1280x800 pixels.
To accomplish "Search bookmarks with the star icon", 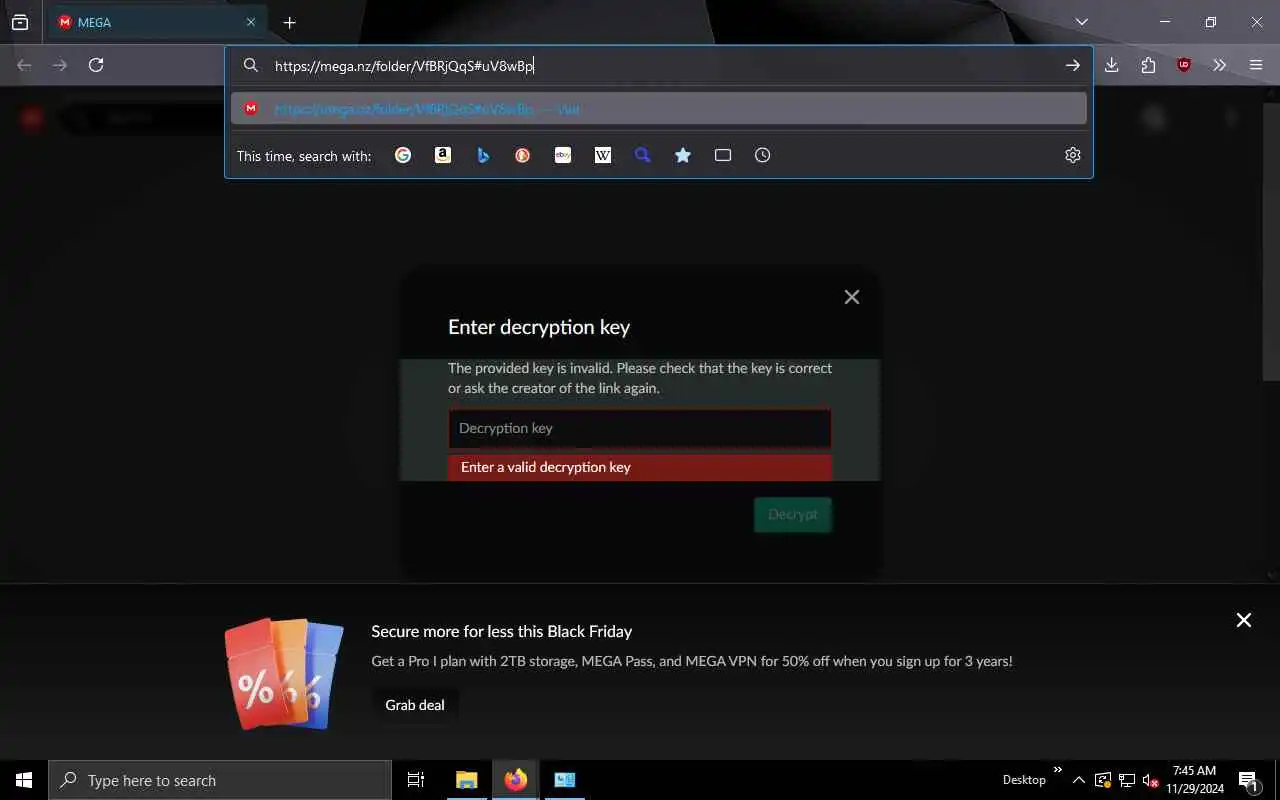I will [683, 155].
